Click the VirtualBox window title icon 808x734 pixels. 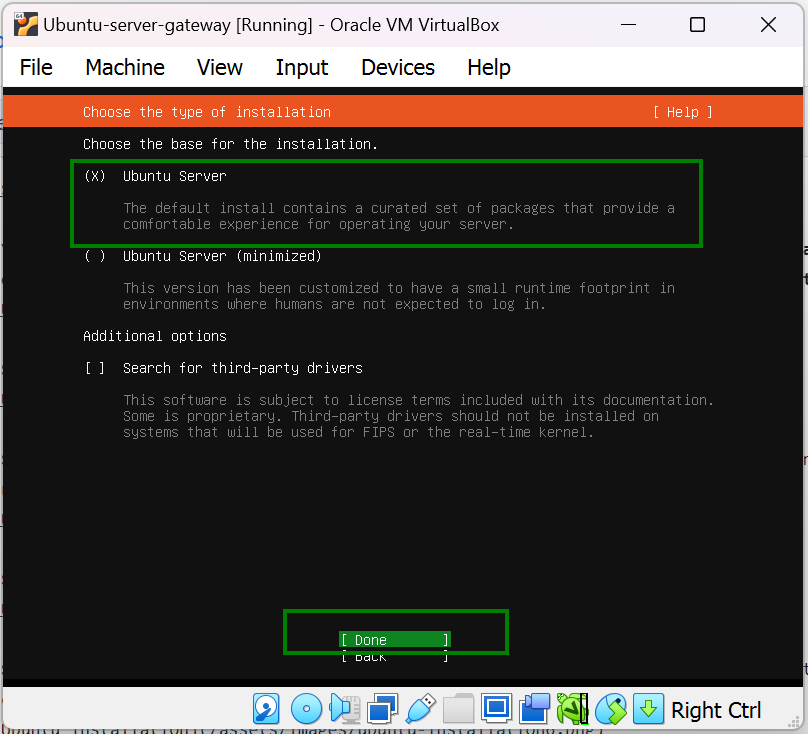[x=26, y=25]
